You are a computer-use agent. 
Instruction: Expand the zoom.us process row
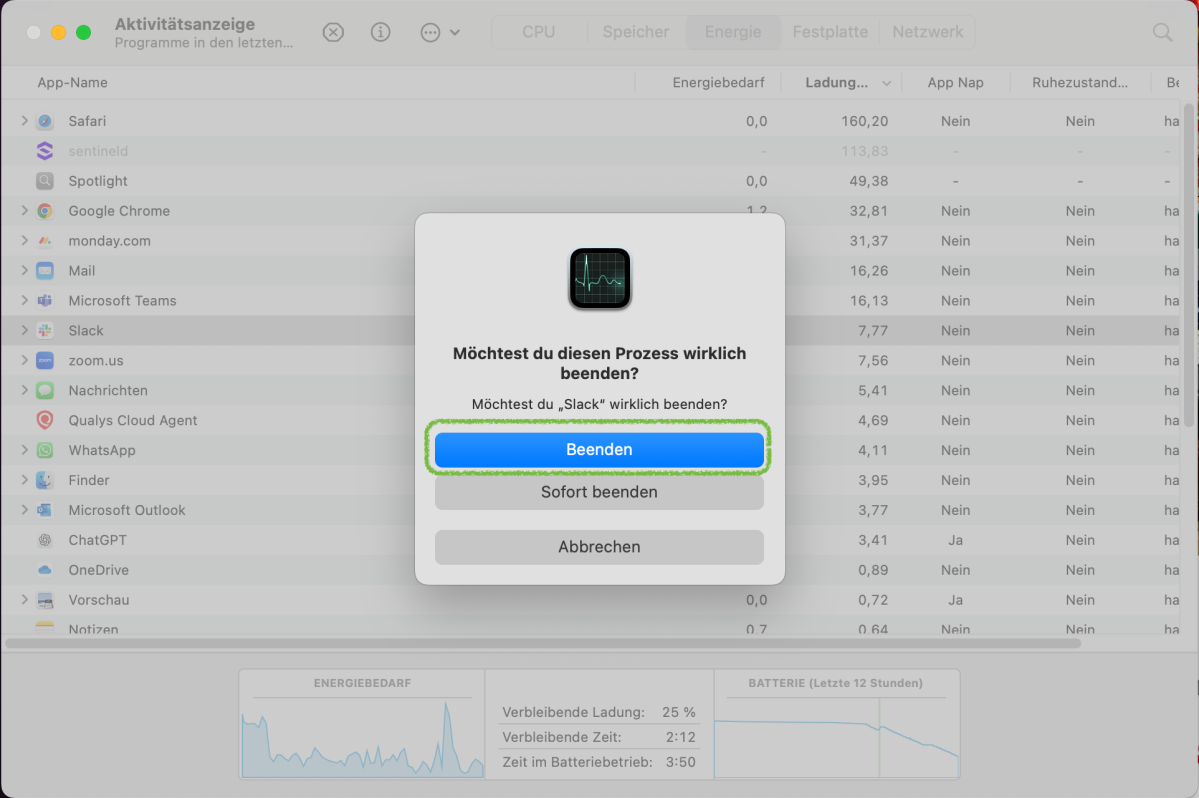coord(24,360)
